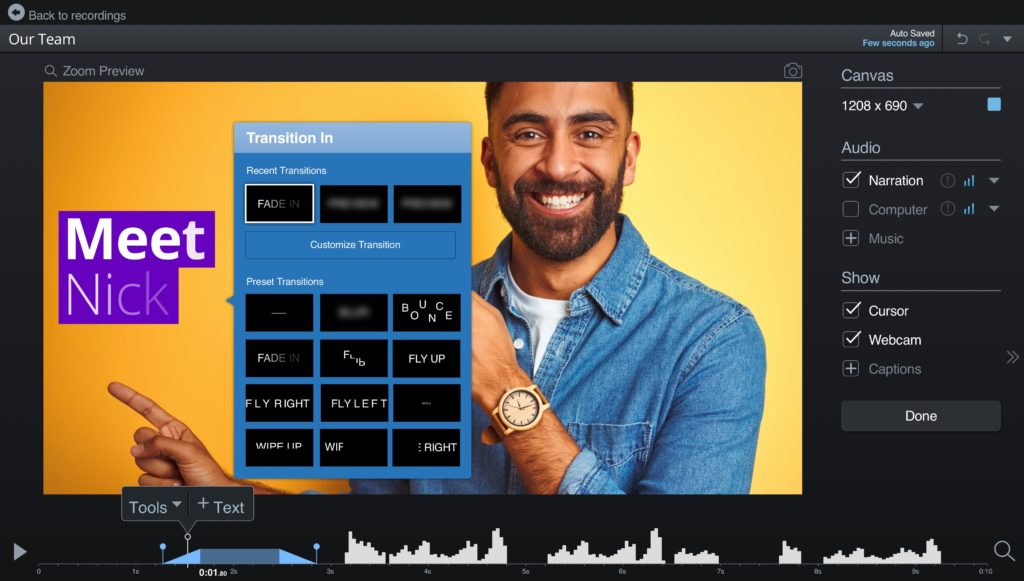The height and width of the screenshot is (581, 1024).
Task: Hide the Webcam by unchecking its checkbox
Action: pos(853,340)
